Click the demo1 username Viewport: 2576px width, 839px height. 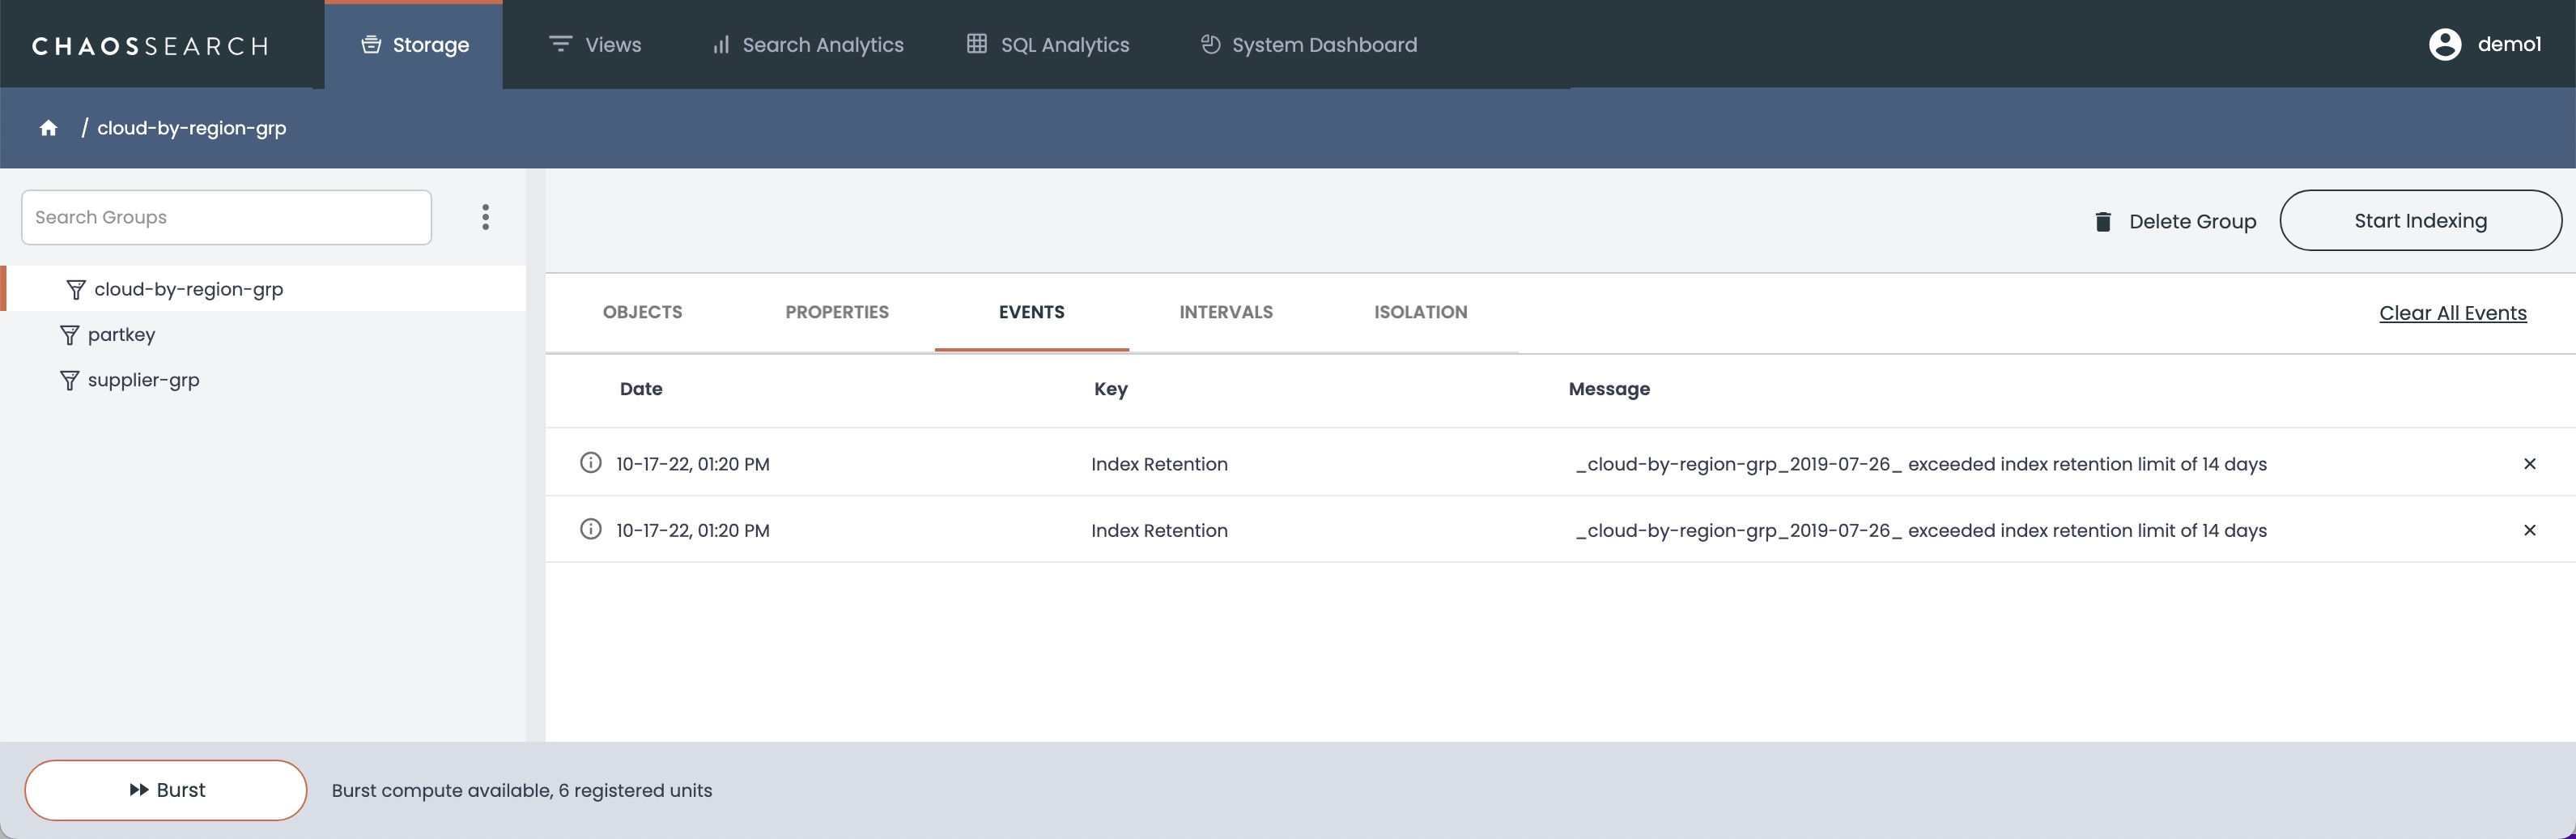pyautogui.click(x=2508, y=44)
